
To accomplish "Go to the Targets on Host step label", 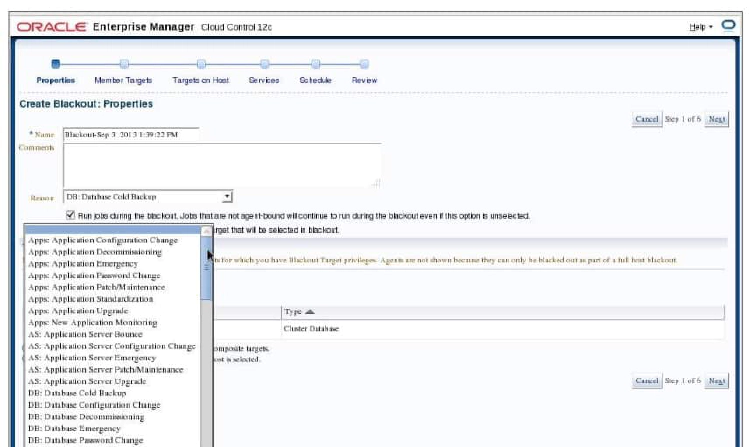I will (x=200, y=80).
